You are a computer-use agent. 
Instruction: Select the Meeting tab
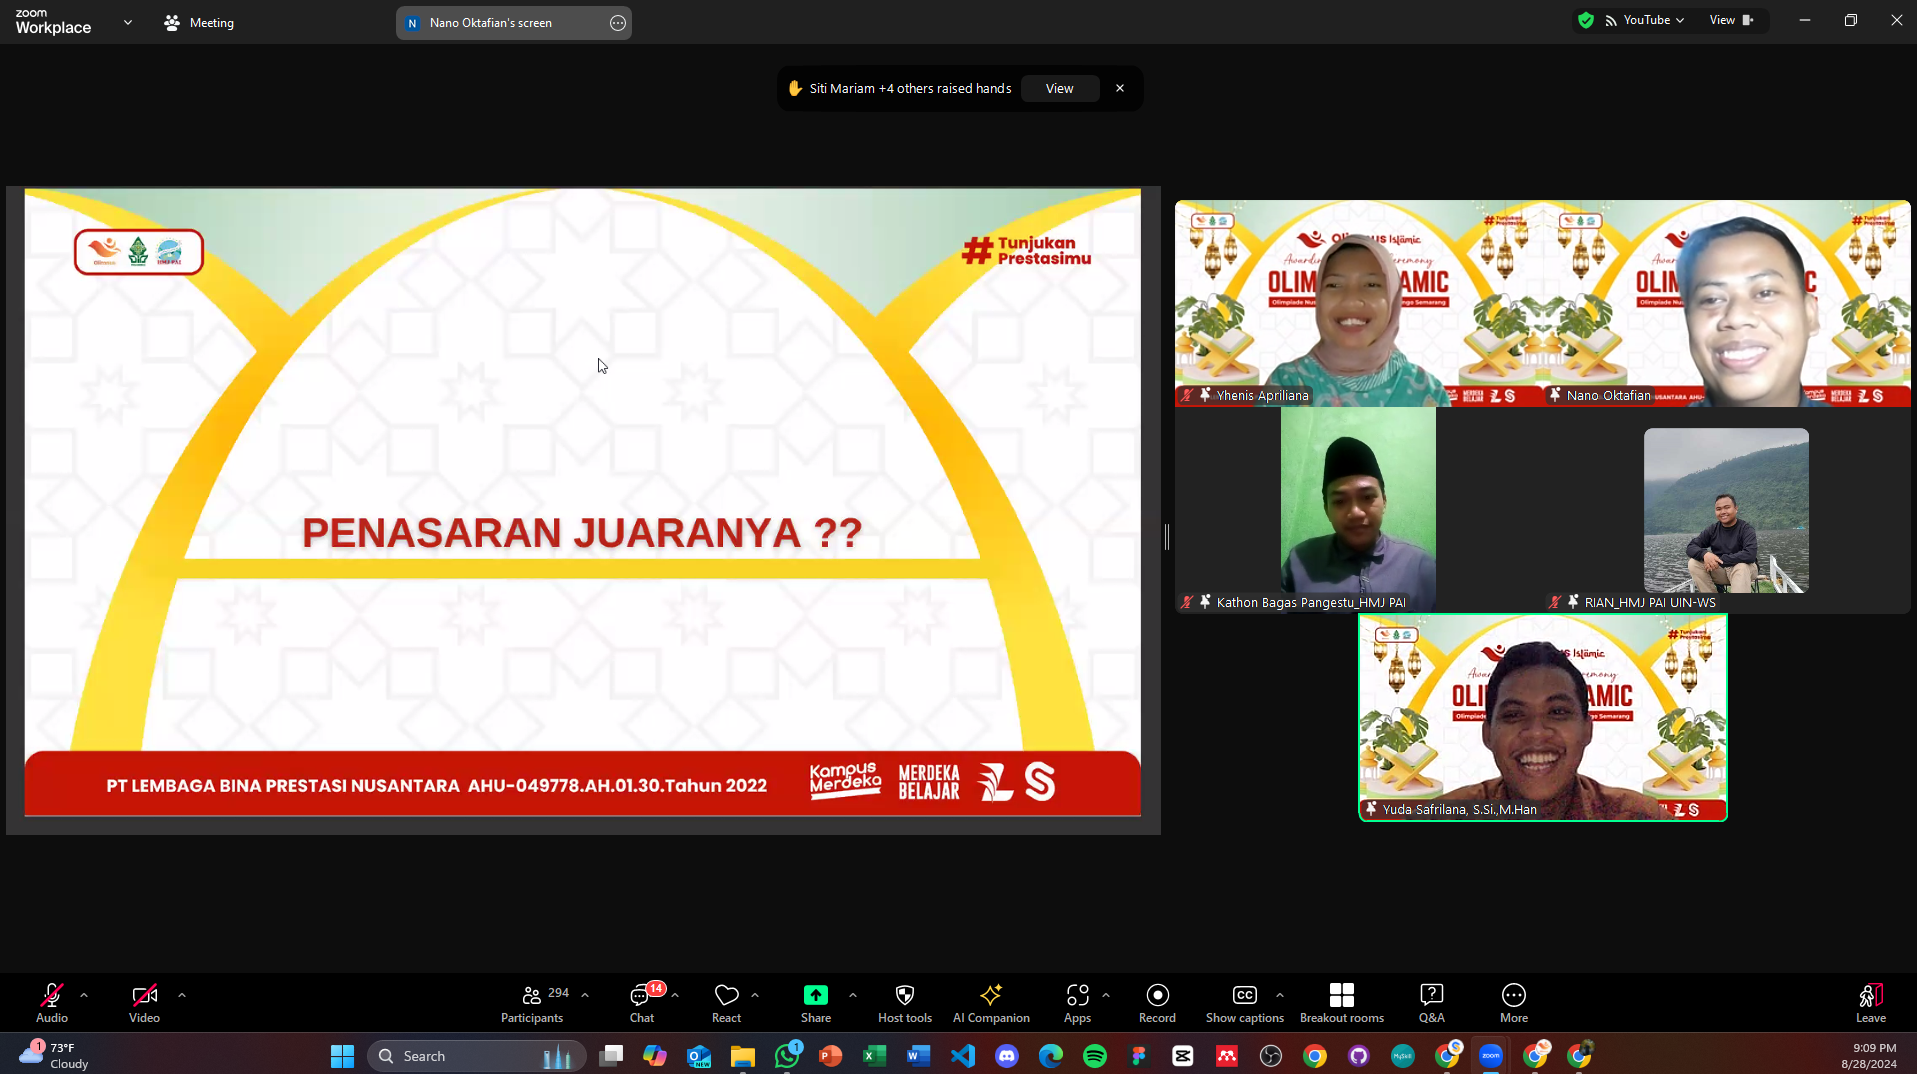[x=199, y=22]
